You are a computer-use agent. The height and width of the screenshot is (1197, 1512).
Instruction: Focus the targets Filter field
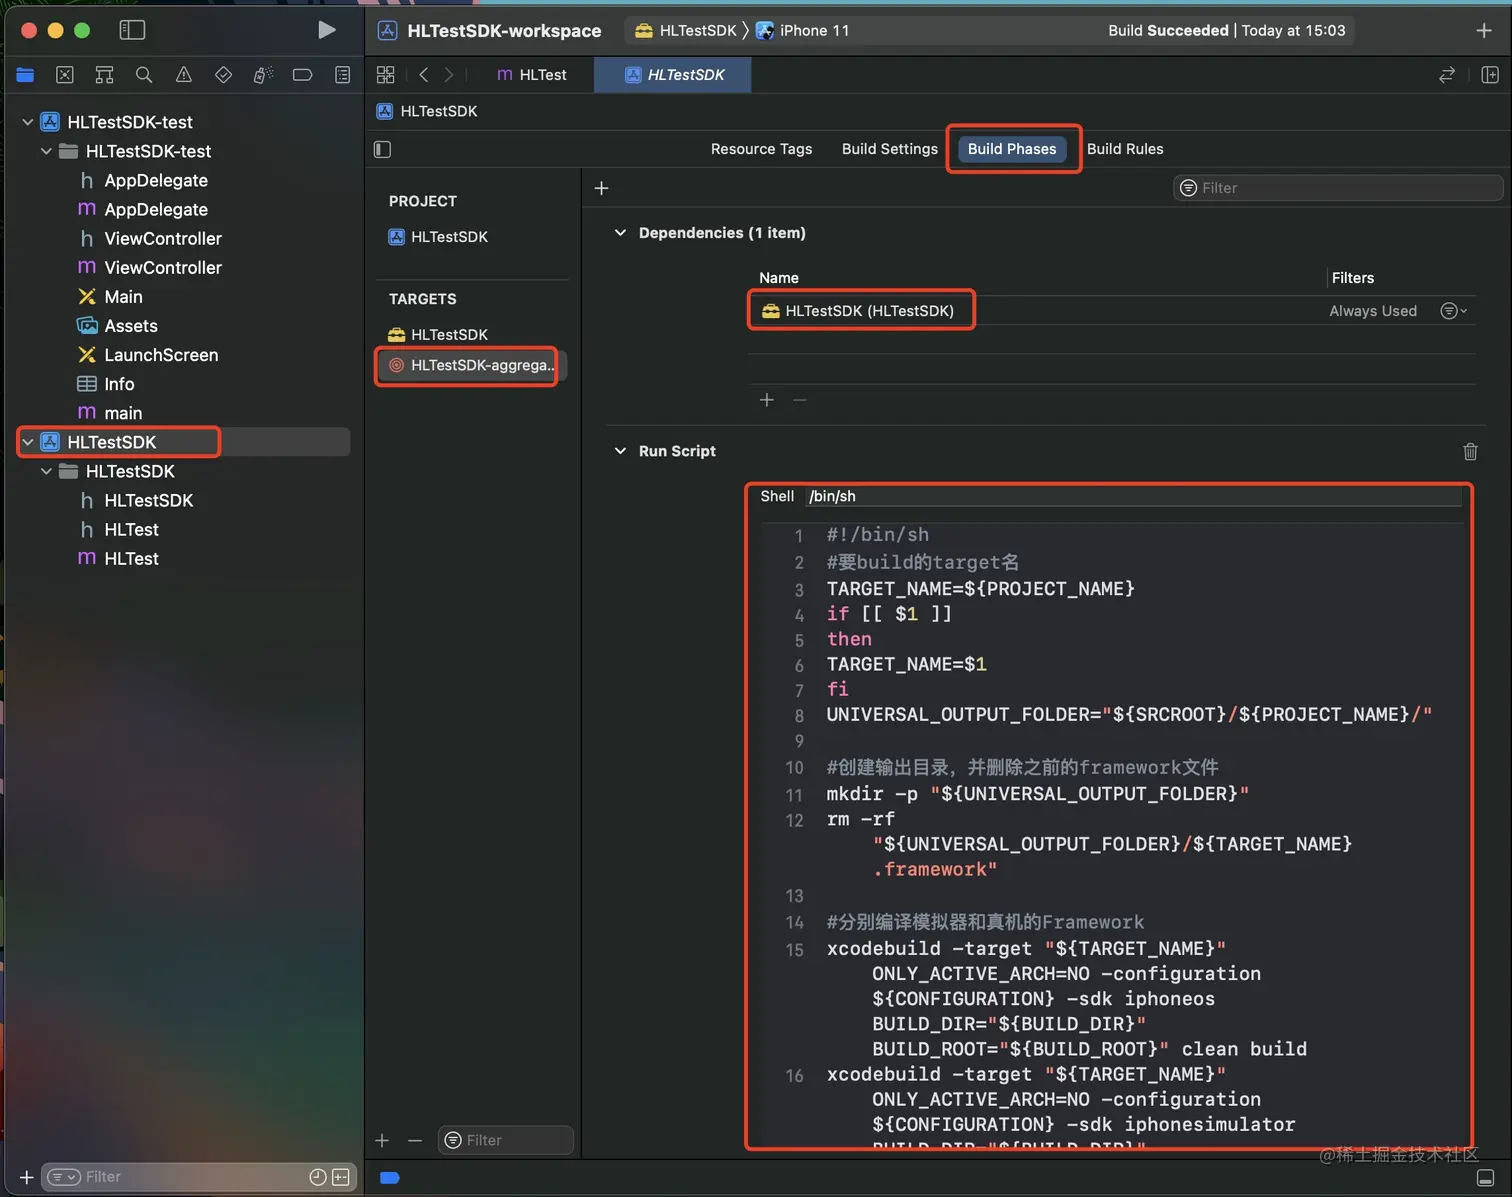(x=505, y=1140)
